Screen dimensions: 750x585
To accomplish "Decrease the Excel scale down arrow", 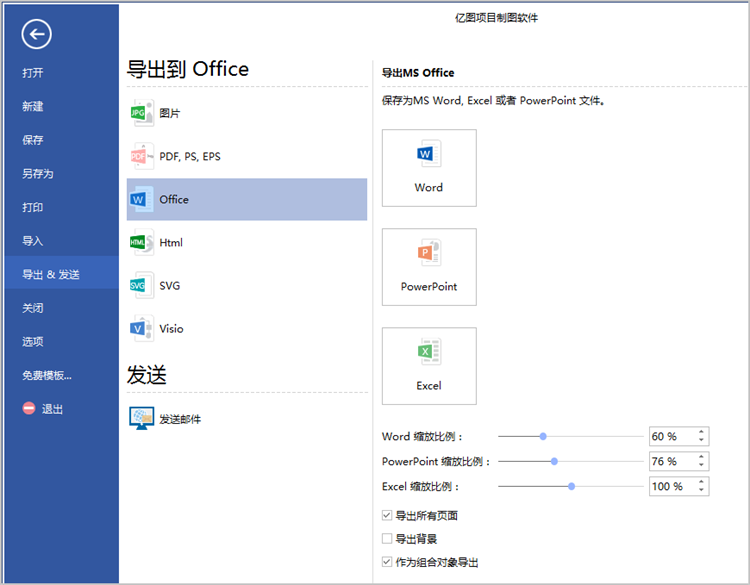I will tap(701, 490).
